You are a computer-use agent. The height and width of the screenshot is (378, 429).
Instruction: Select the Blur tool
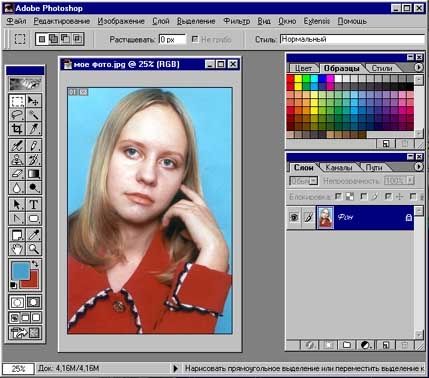(17, 188)
